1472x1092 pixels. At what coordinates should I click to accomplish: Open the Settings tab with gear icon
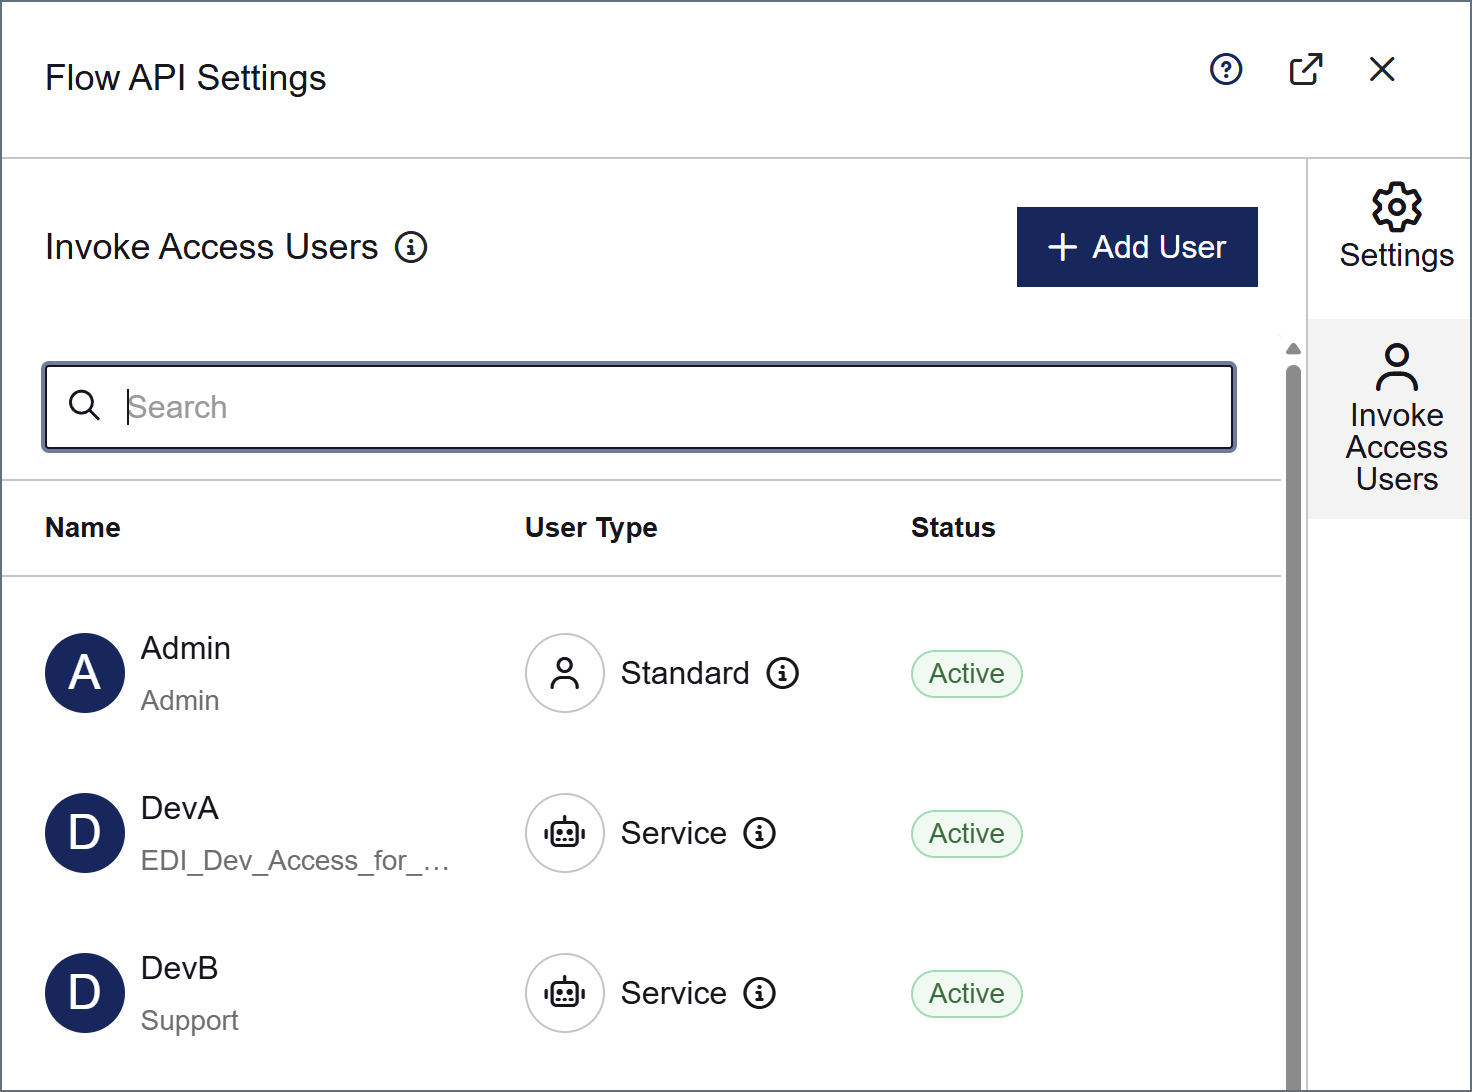click(x=1396, y=227)
